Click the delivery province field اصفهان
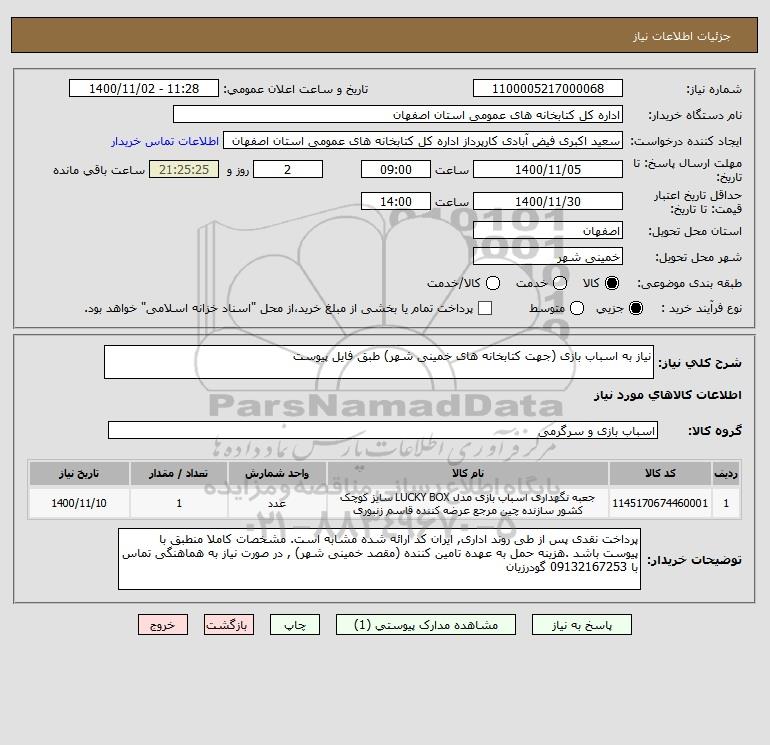This screenshot has width=770, height=745. (x=548, y=230)
